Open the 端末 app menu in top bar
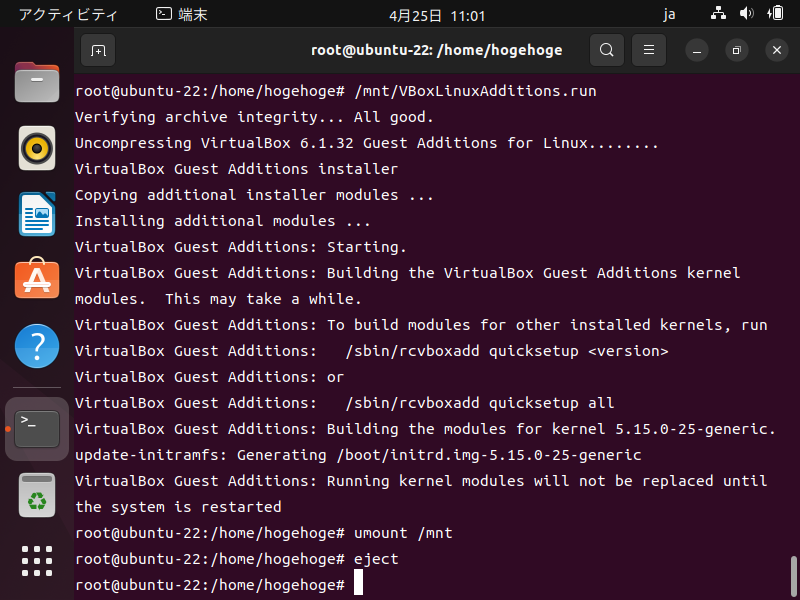 point(182,15)
